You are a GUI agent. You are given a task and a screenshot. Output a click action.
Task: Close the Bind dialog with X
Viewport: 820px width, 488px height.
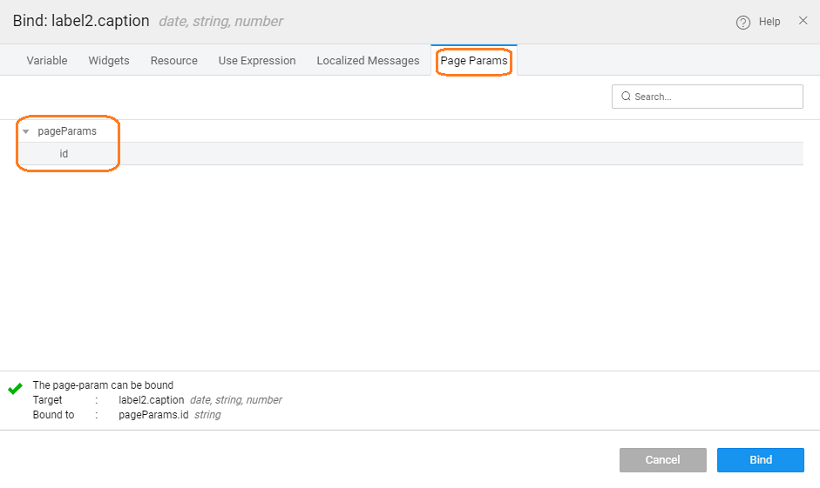click(x=803, y=21)
